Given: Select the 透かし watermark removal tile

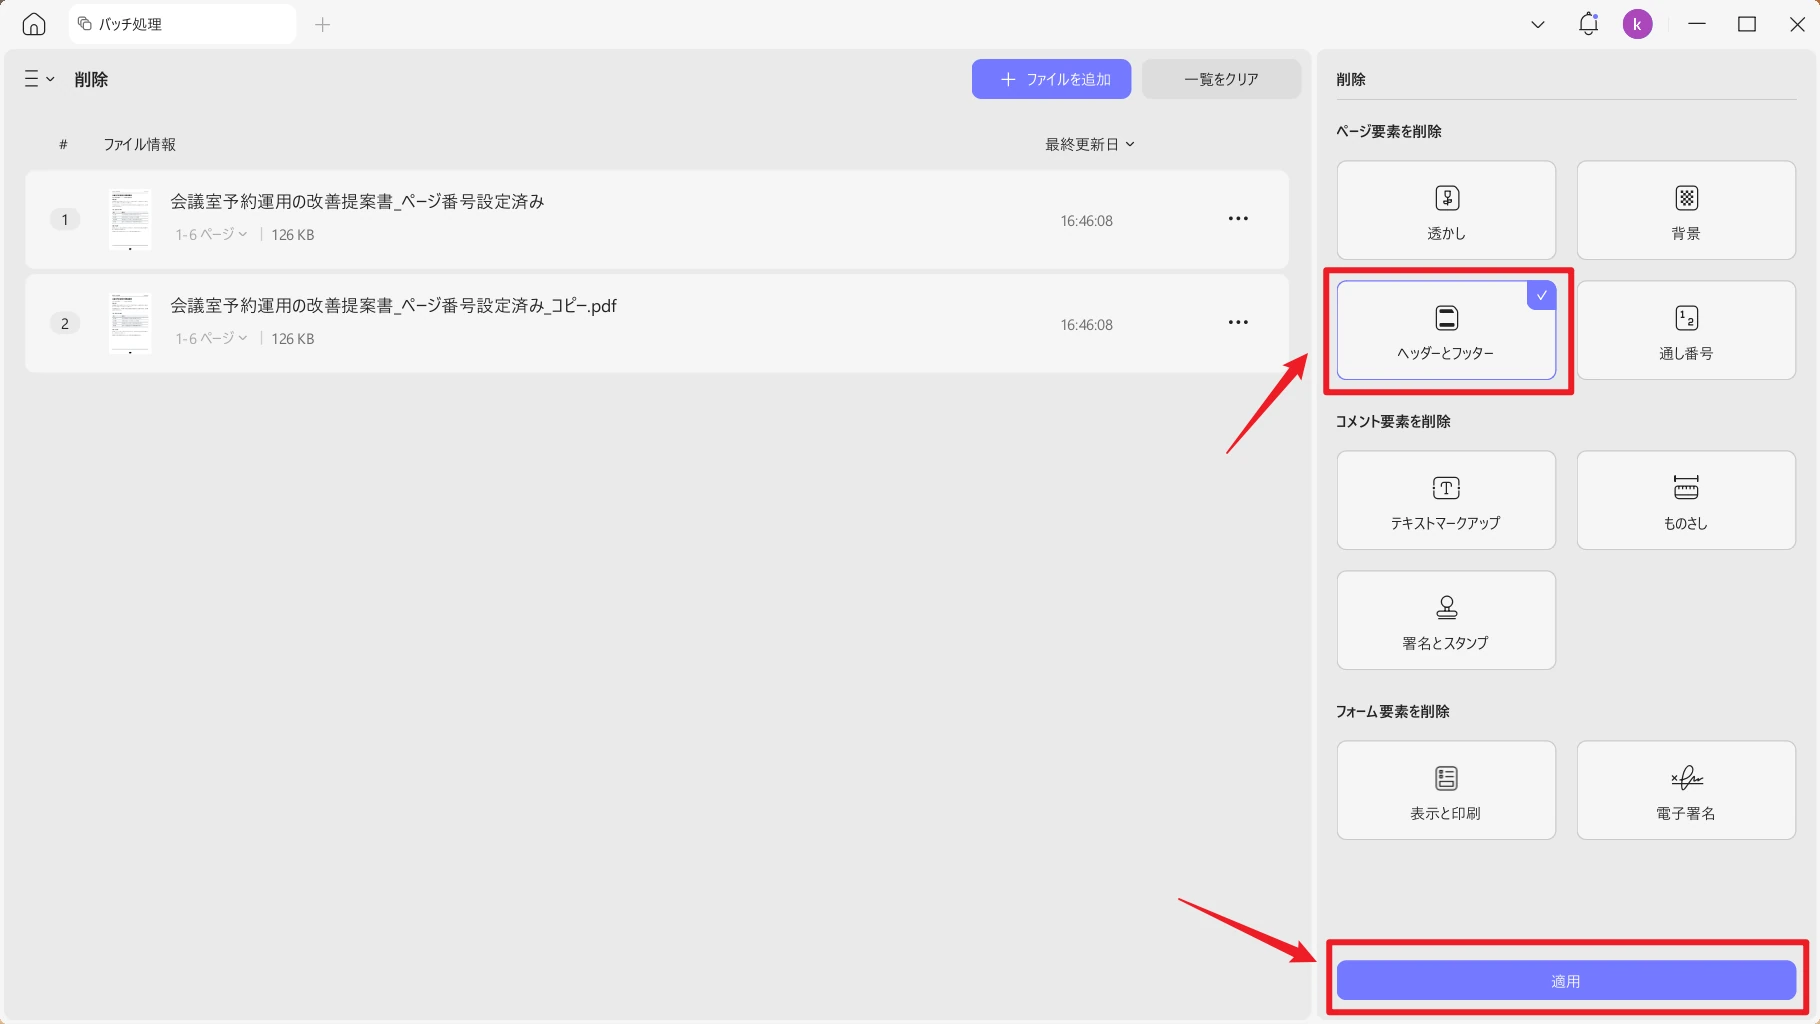Looking at the screenshot, I should 1446,210.
